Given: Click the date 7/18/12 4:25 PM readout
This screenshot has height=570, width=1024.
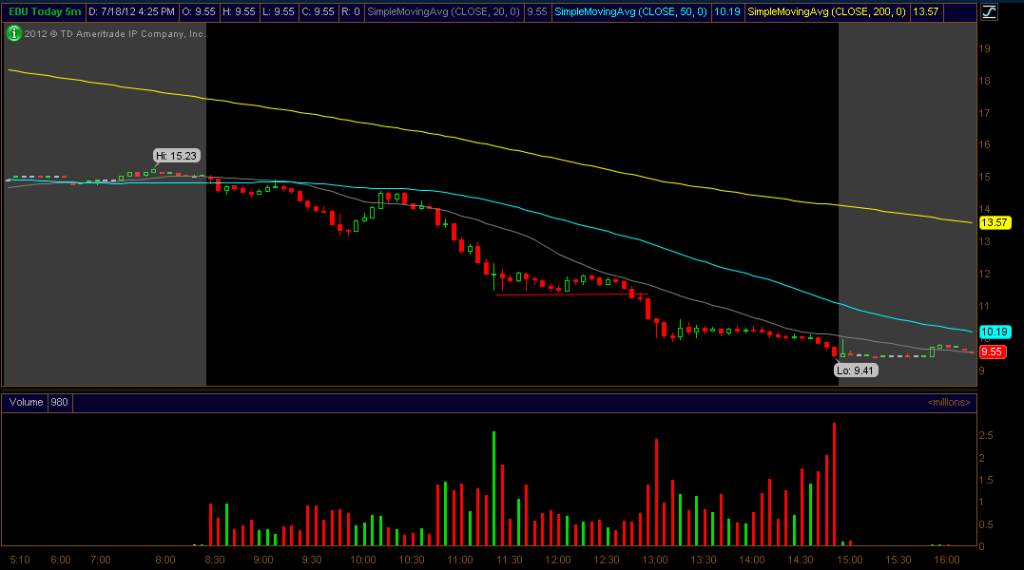Looking at the screenshot, I should (131, 12).
